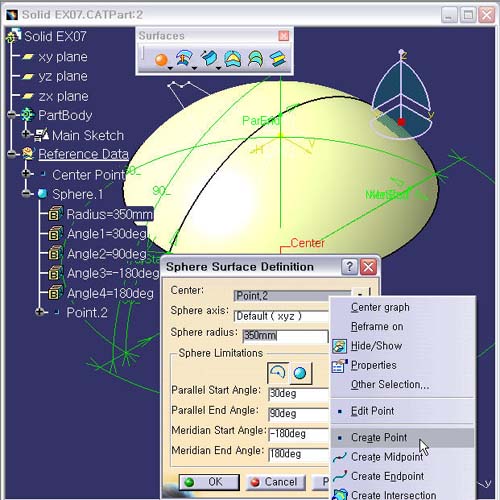
Task: Select the Offset surface tool
Action: click(x=184, y=59)
